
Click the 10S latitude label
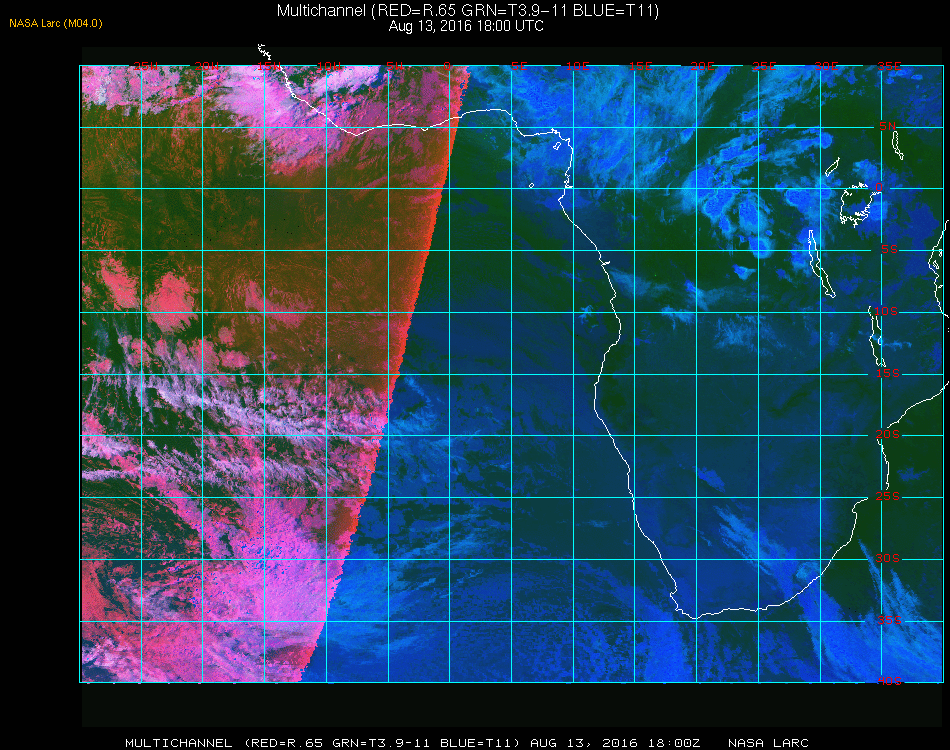pyautogui.click(x=886, y=311)
